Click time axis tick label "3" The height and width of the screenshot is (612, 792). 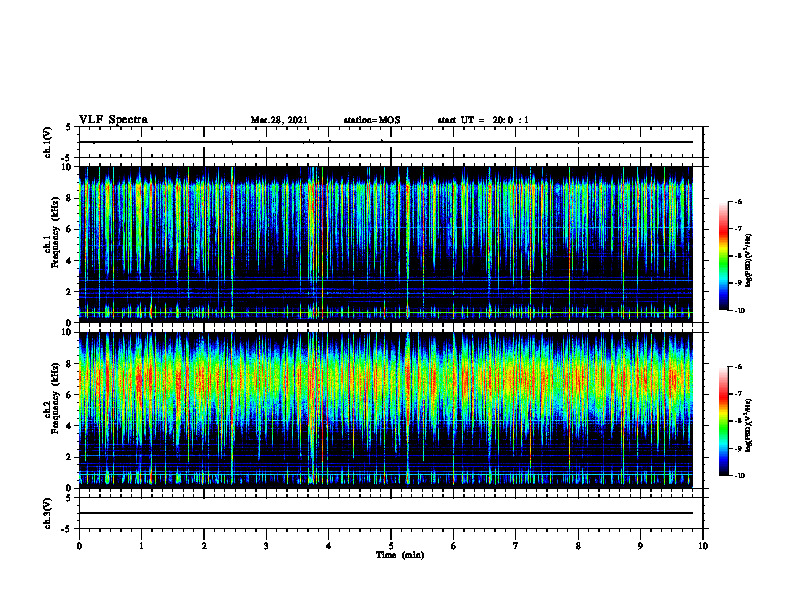tap(266, 546)
